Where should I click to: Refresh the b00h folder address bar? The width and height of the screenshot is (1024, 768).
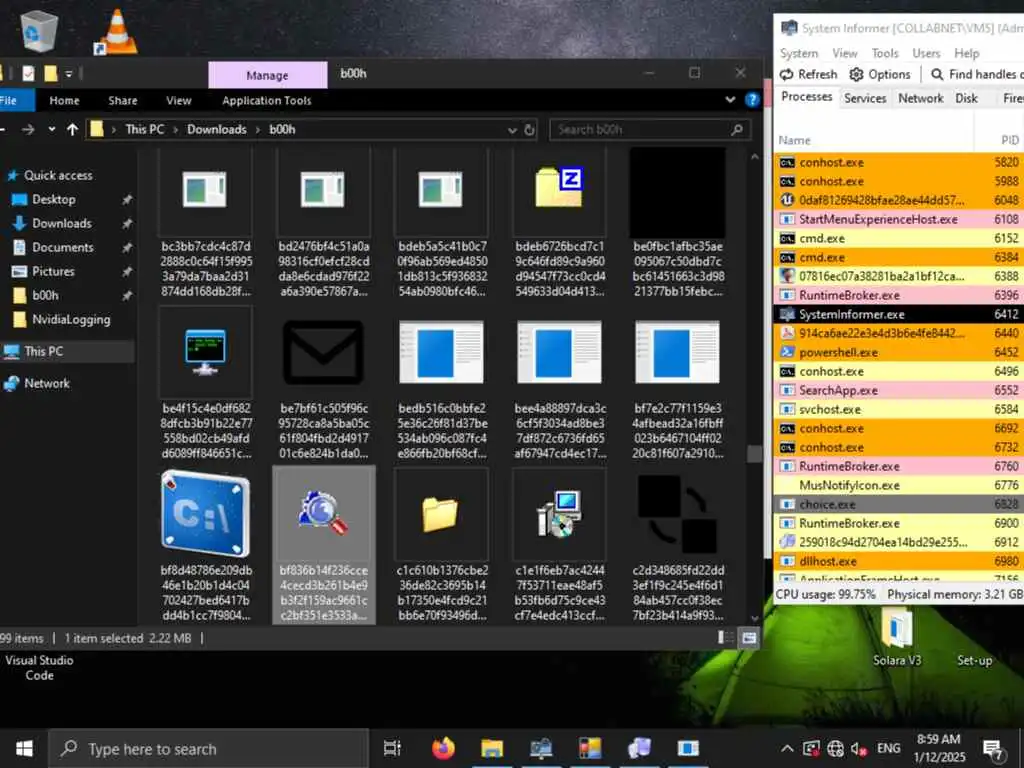[x=530, y=129]
